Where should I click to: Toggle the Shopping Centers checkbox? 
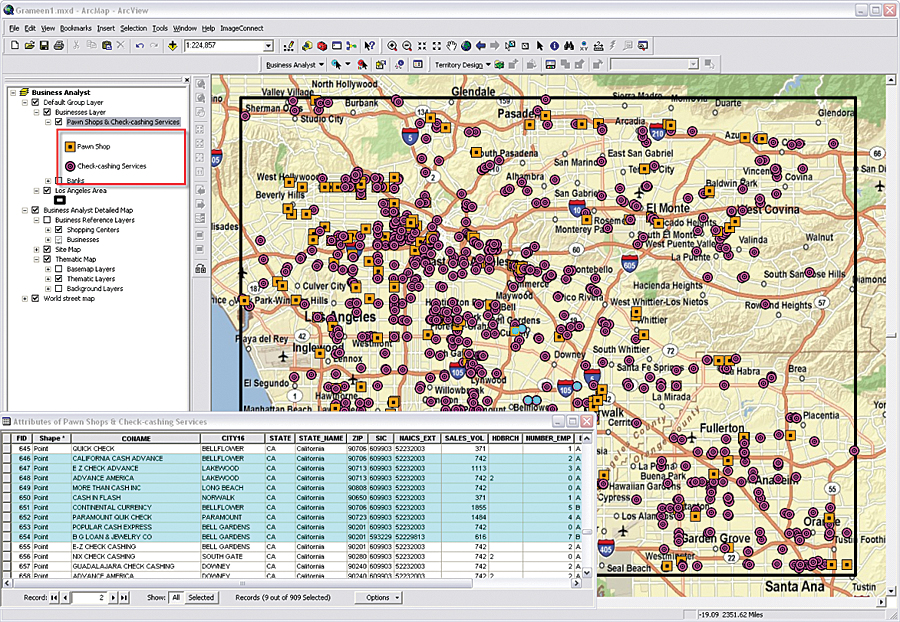click(x=59, y=230)
